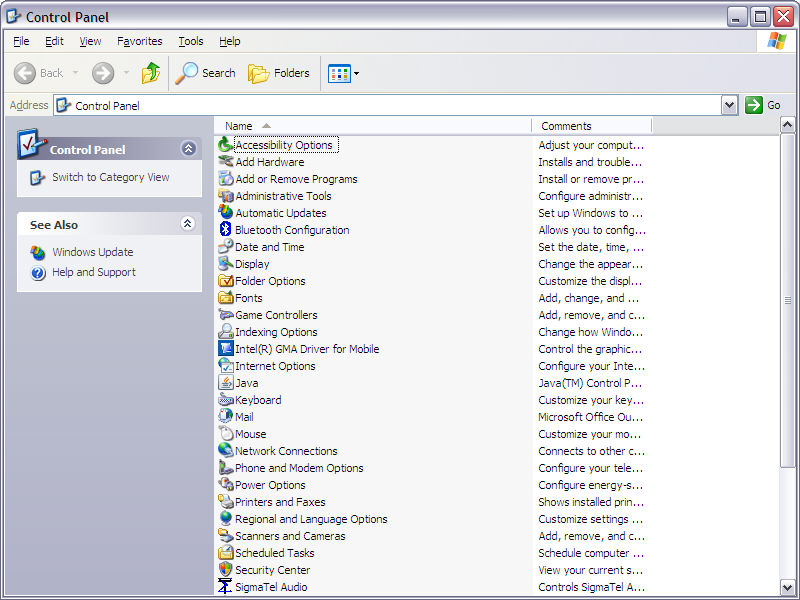Image resolution: width=800 pixels, height=600 pixels.
Task: Click the Search toolbar button
Action: [x=205, y=73]
